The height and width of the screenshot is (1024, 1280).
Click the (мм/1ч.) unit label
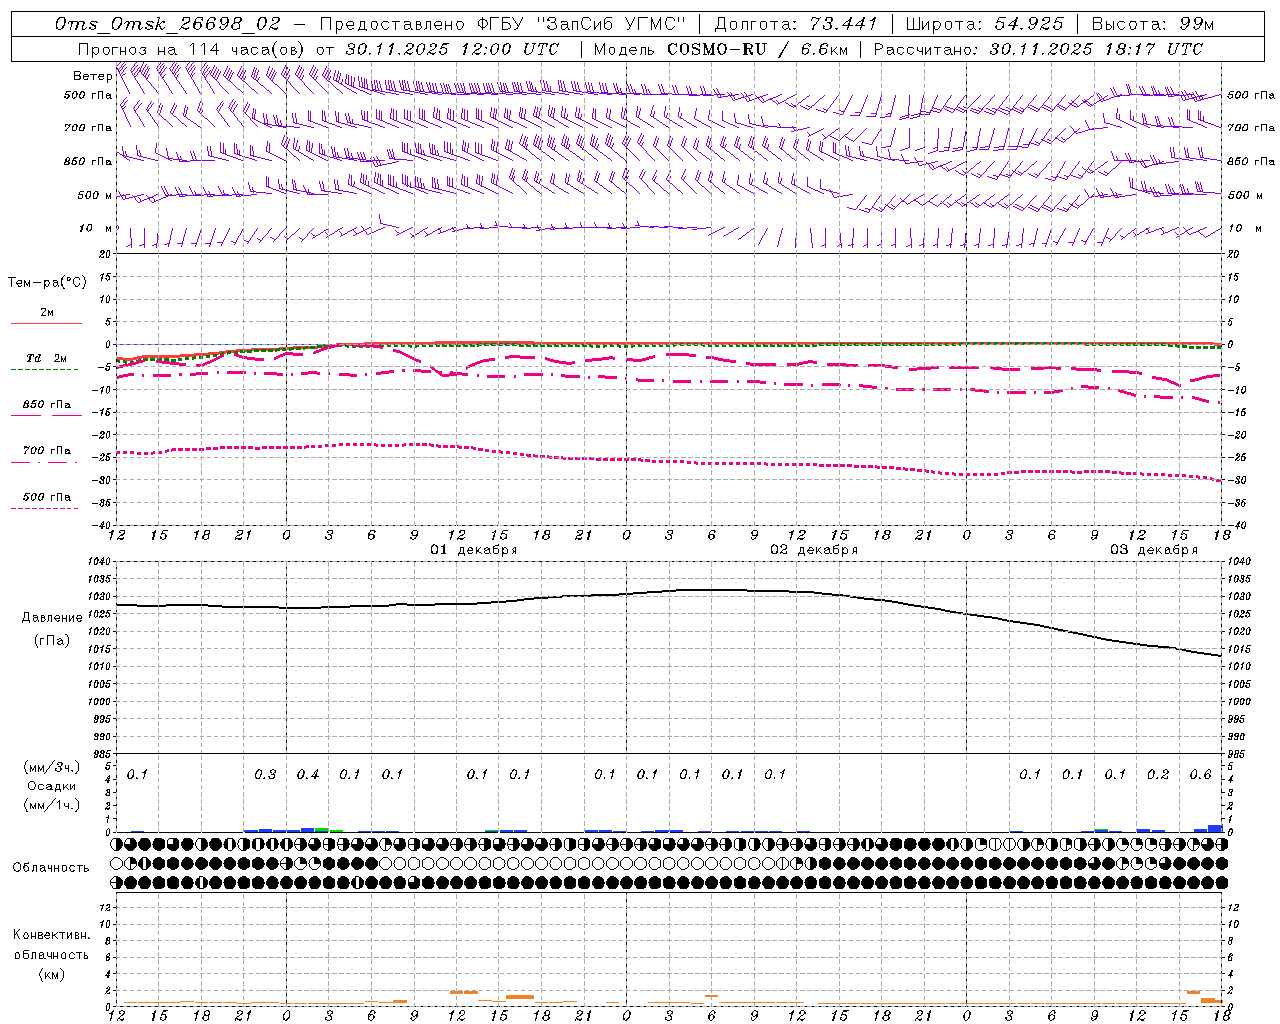click(52, 805)
